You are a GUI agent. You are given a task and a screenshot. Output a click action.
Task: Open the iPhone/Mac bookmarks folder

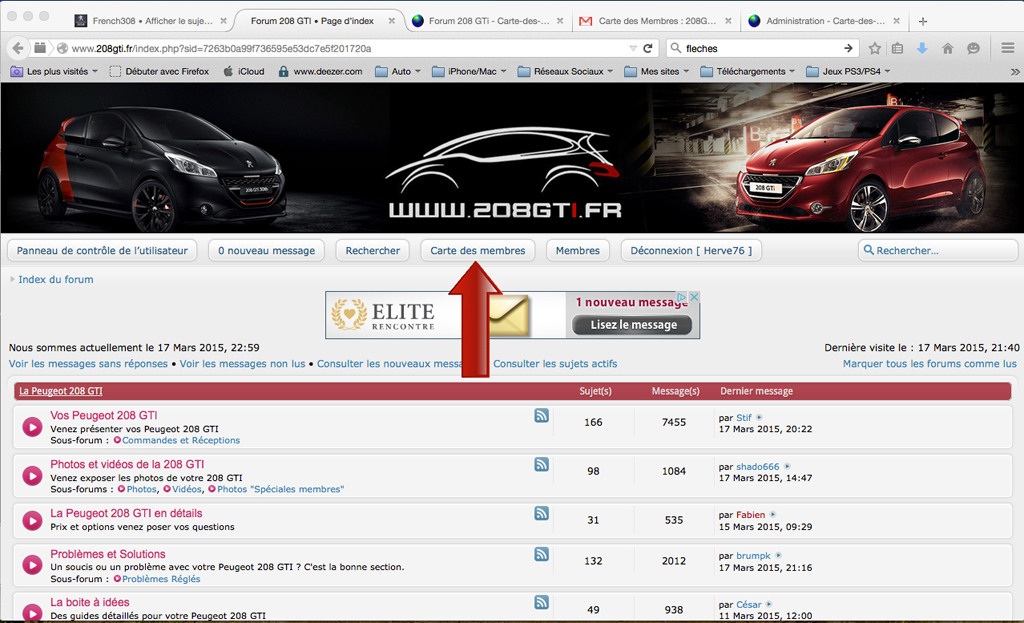(469, 71)
